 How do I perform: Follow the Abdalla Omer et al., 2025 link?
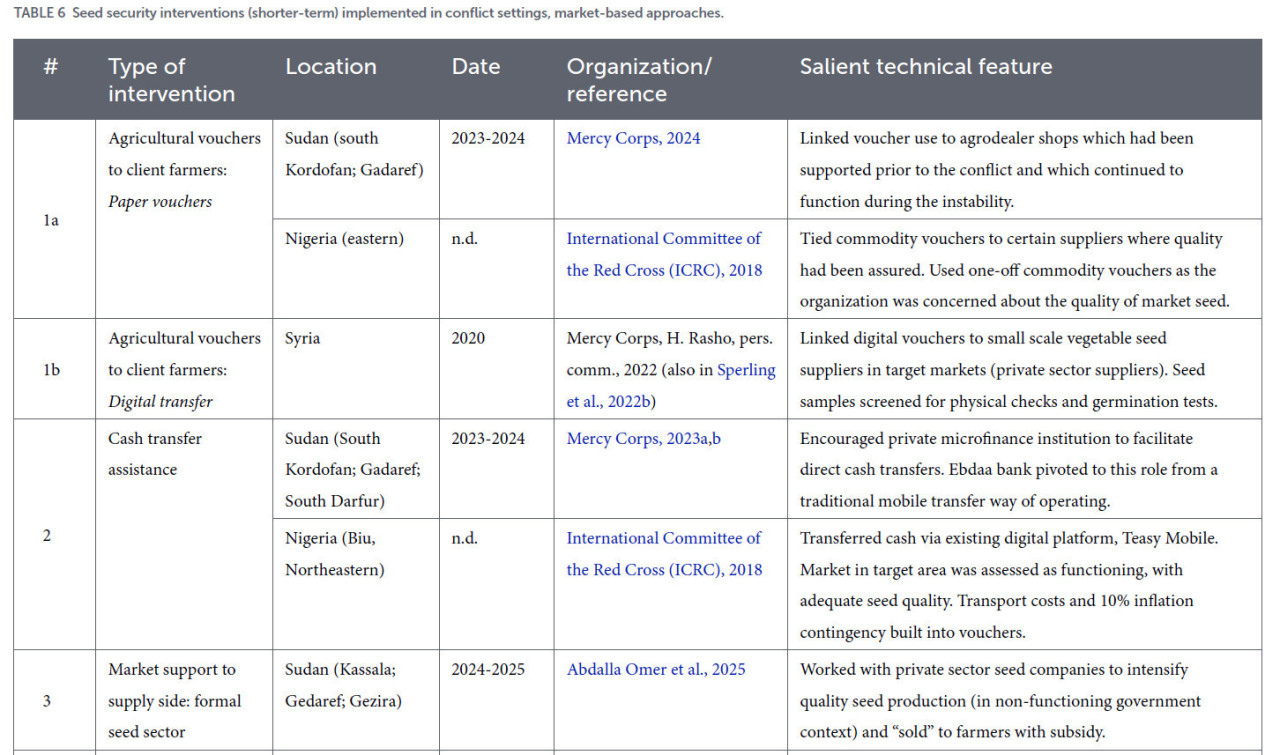(x=656, y=669)
